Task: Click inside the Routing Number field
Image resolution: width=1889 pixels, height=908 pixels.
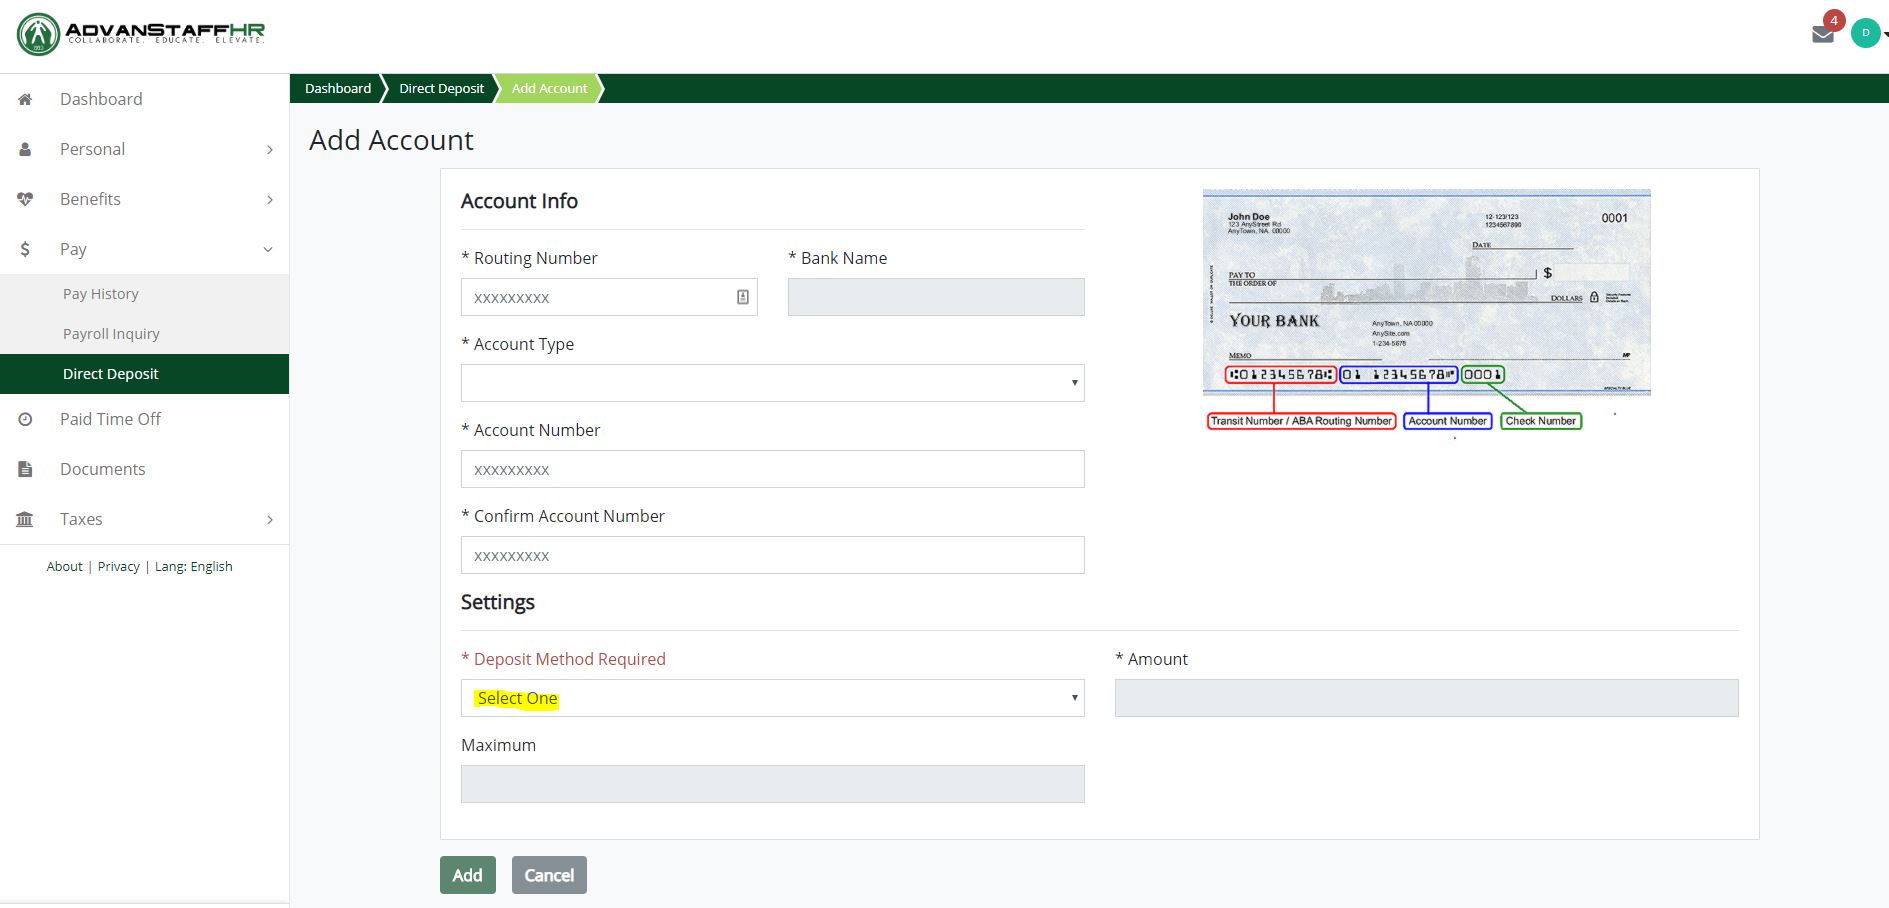Action: (x=600, y=297)
